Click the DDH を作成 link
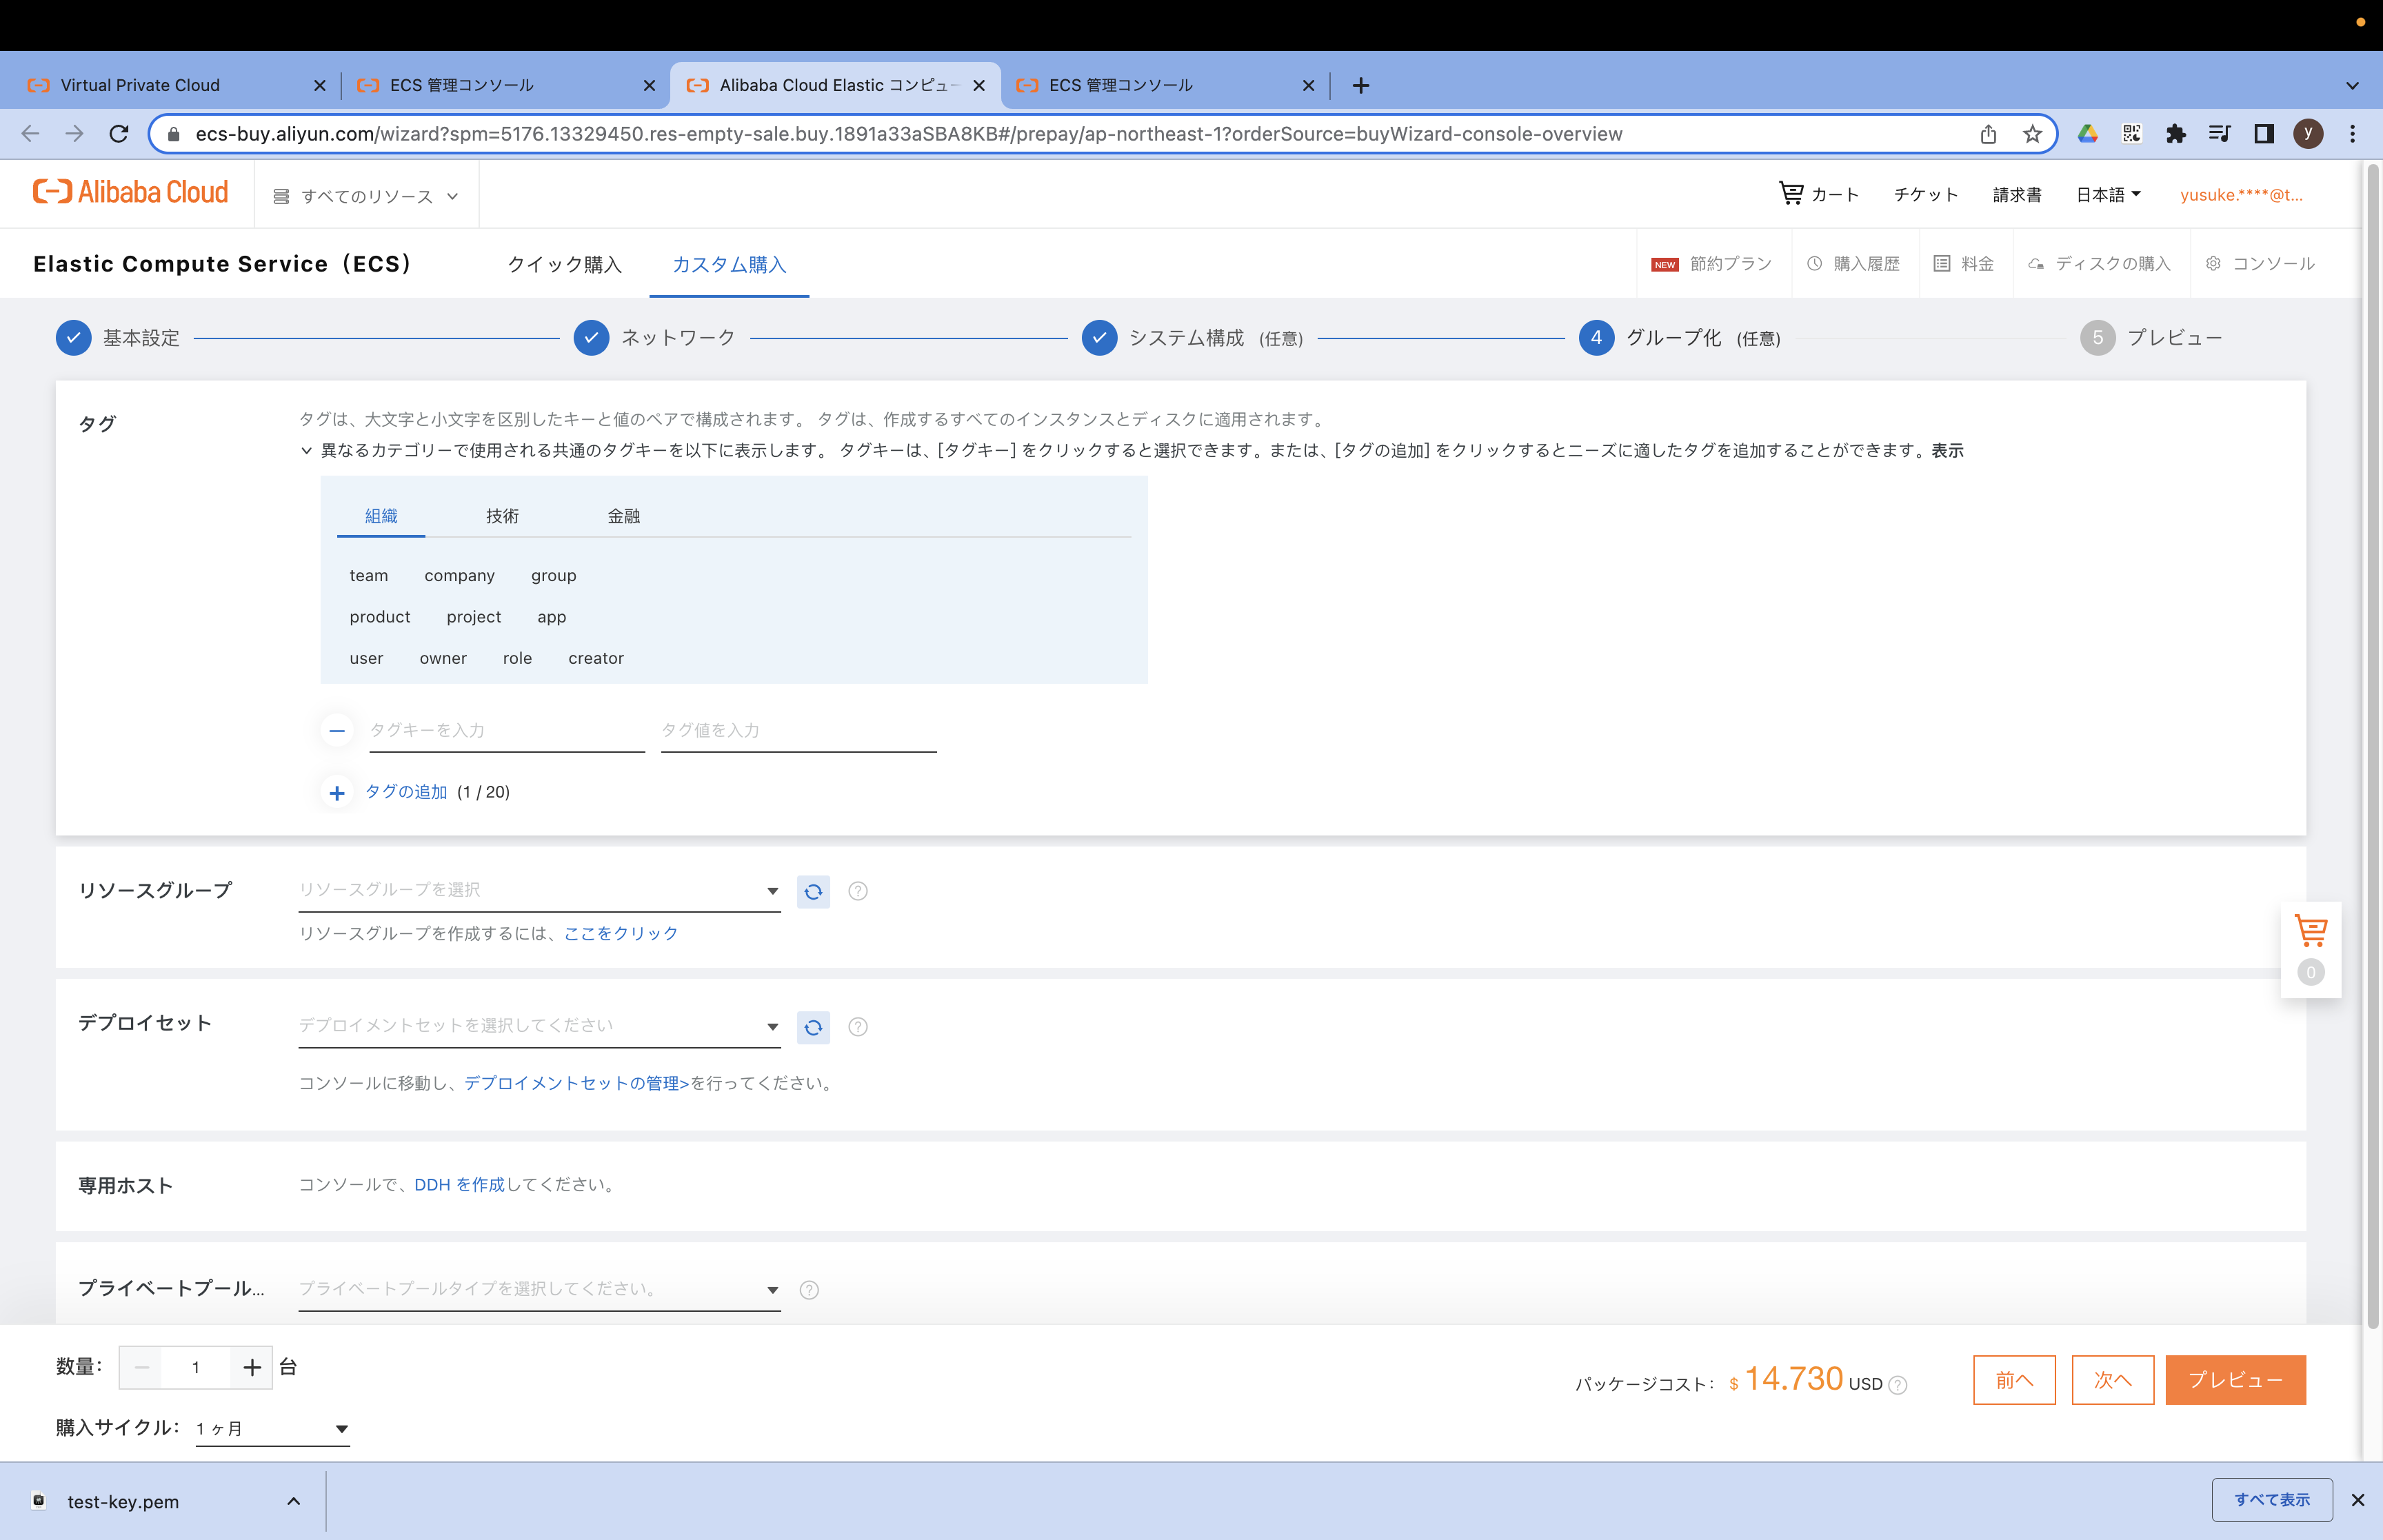2383x1540 pixels. [459, 1185]
